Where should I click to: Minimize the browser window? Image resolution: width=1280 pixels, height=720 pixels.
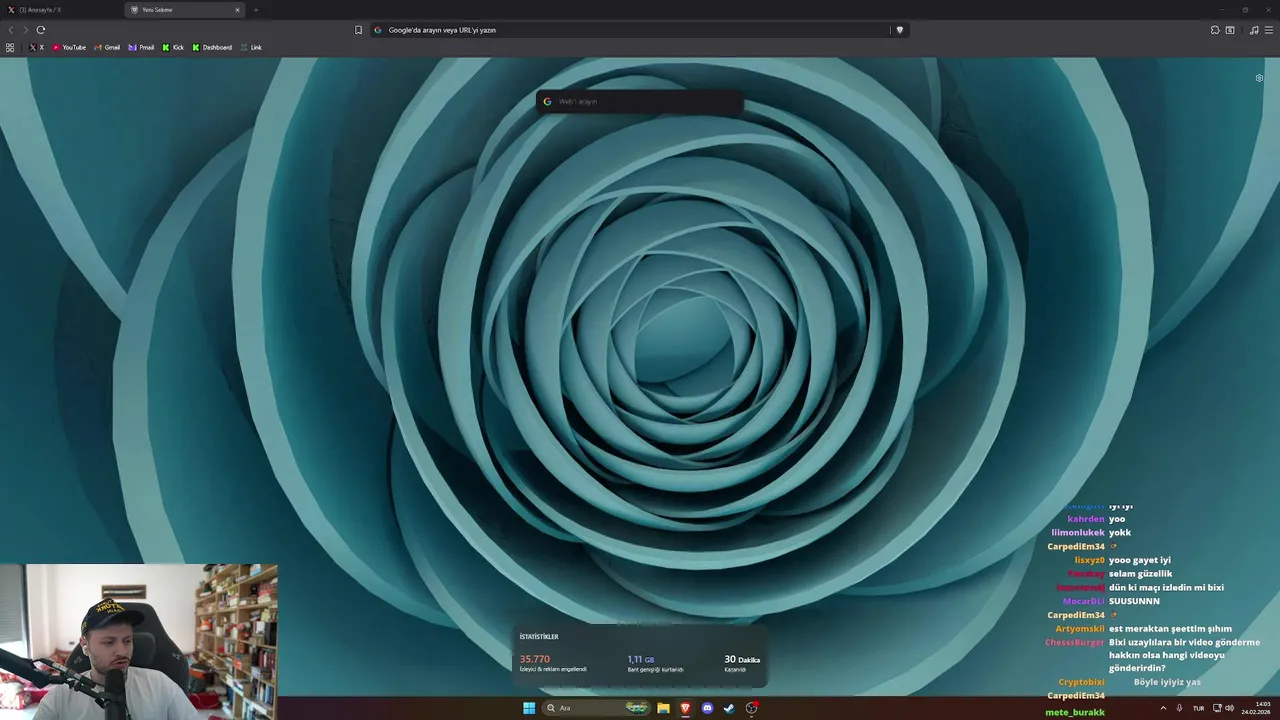(1220, 10)
